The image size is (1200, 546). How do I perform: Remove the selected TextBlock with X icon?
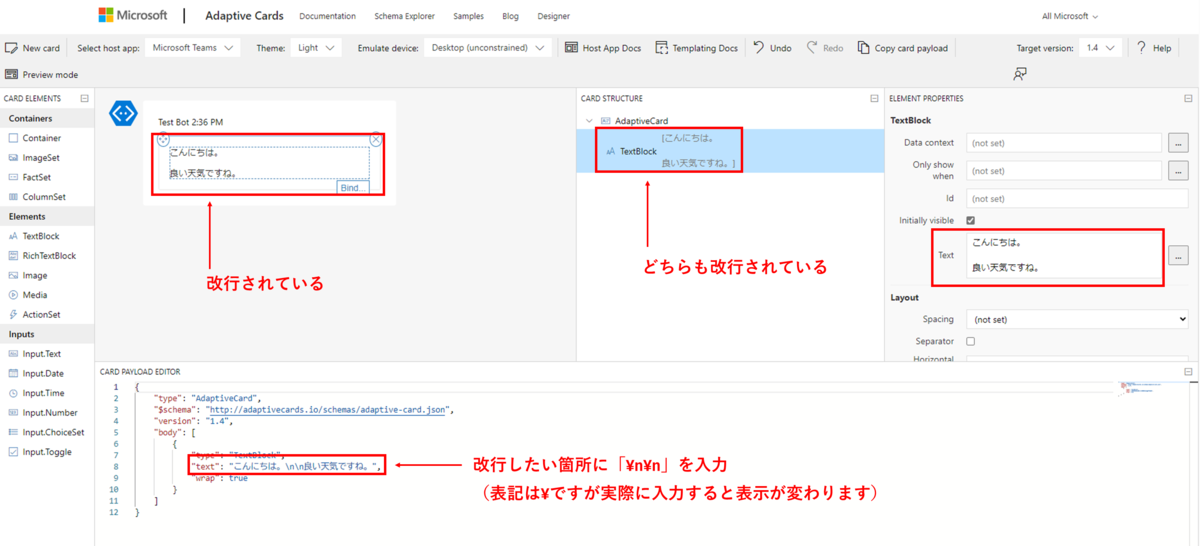coord(376,140)
